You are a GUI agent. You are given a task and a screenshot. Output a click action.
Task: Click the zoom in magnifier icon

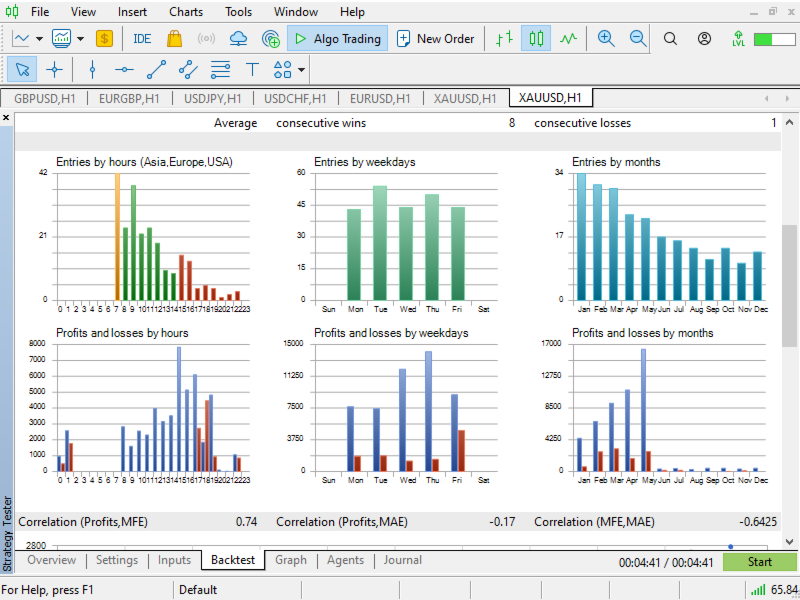tap(606, 39)
